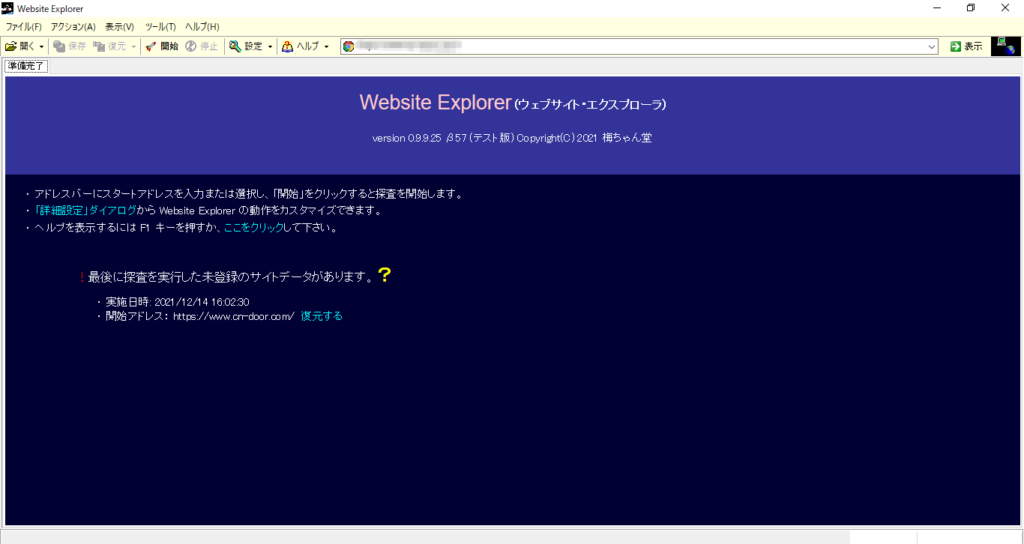Open the ファイル(F) menu
1024x544 pixels.
click(24, 27)
